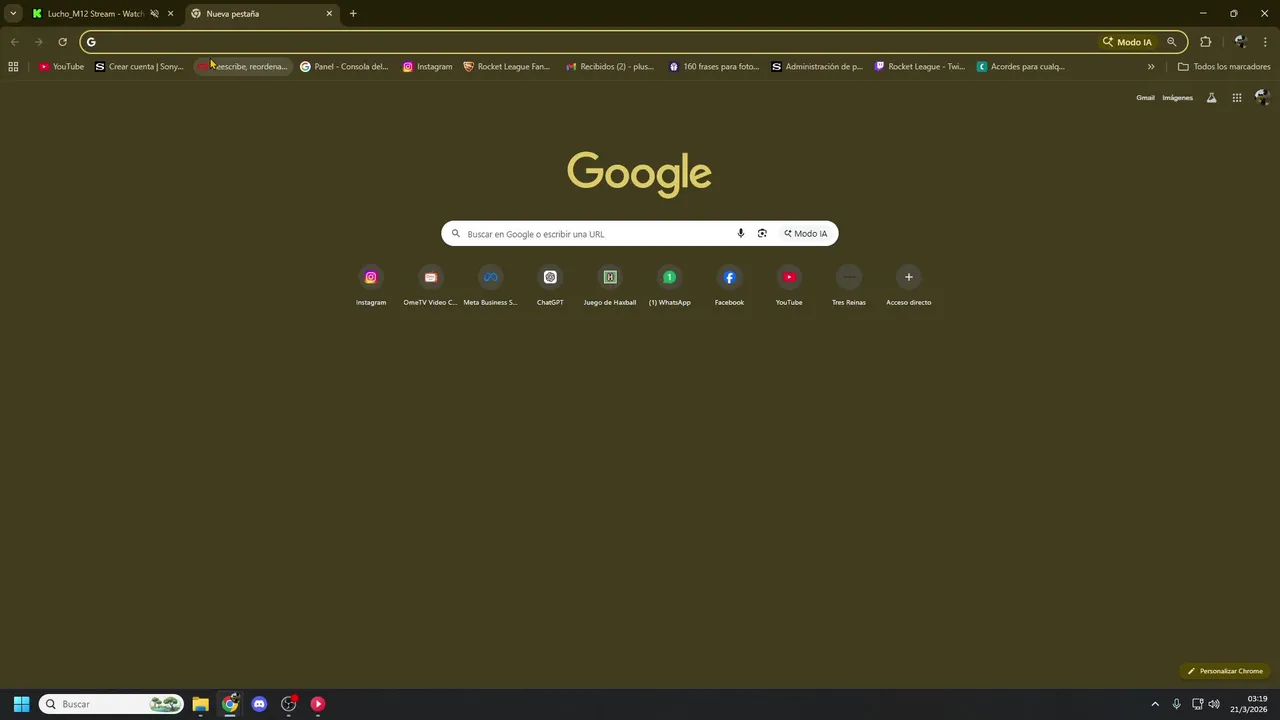The image size is (1280, 720).
Task: Reload the current page
Action: pyautogui.click(x=62, y=42)
